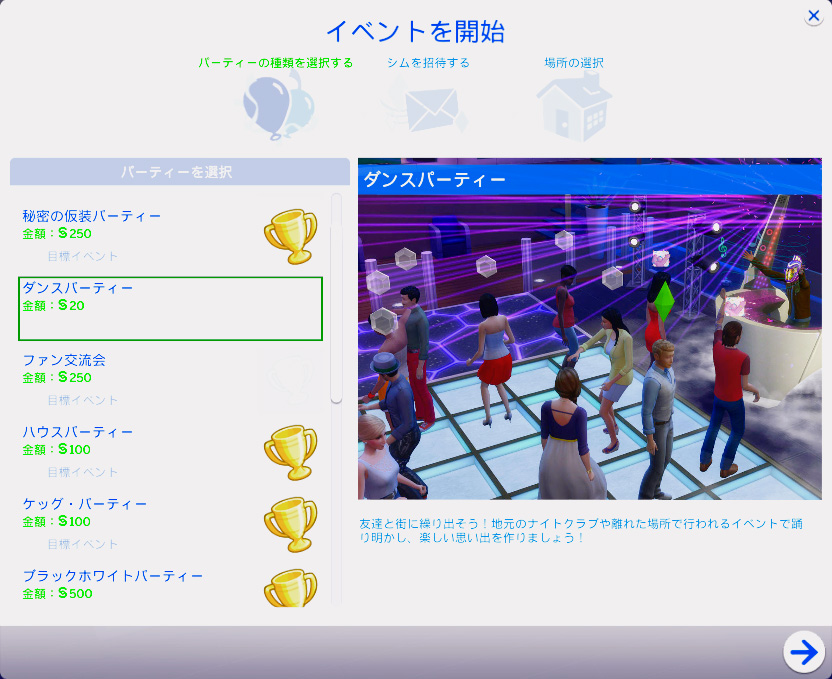
Task: Enable 目標イベント under ハウスパーティー
Action: (x=82, y=472)
